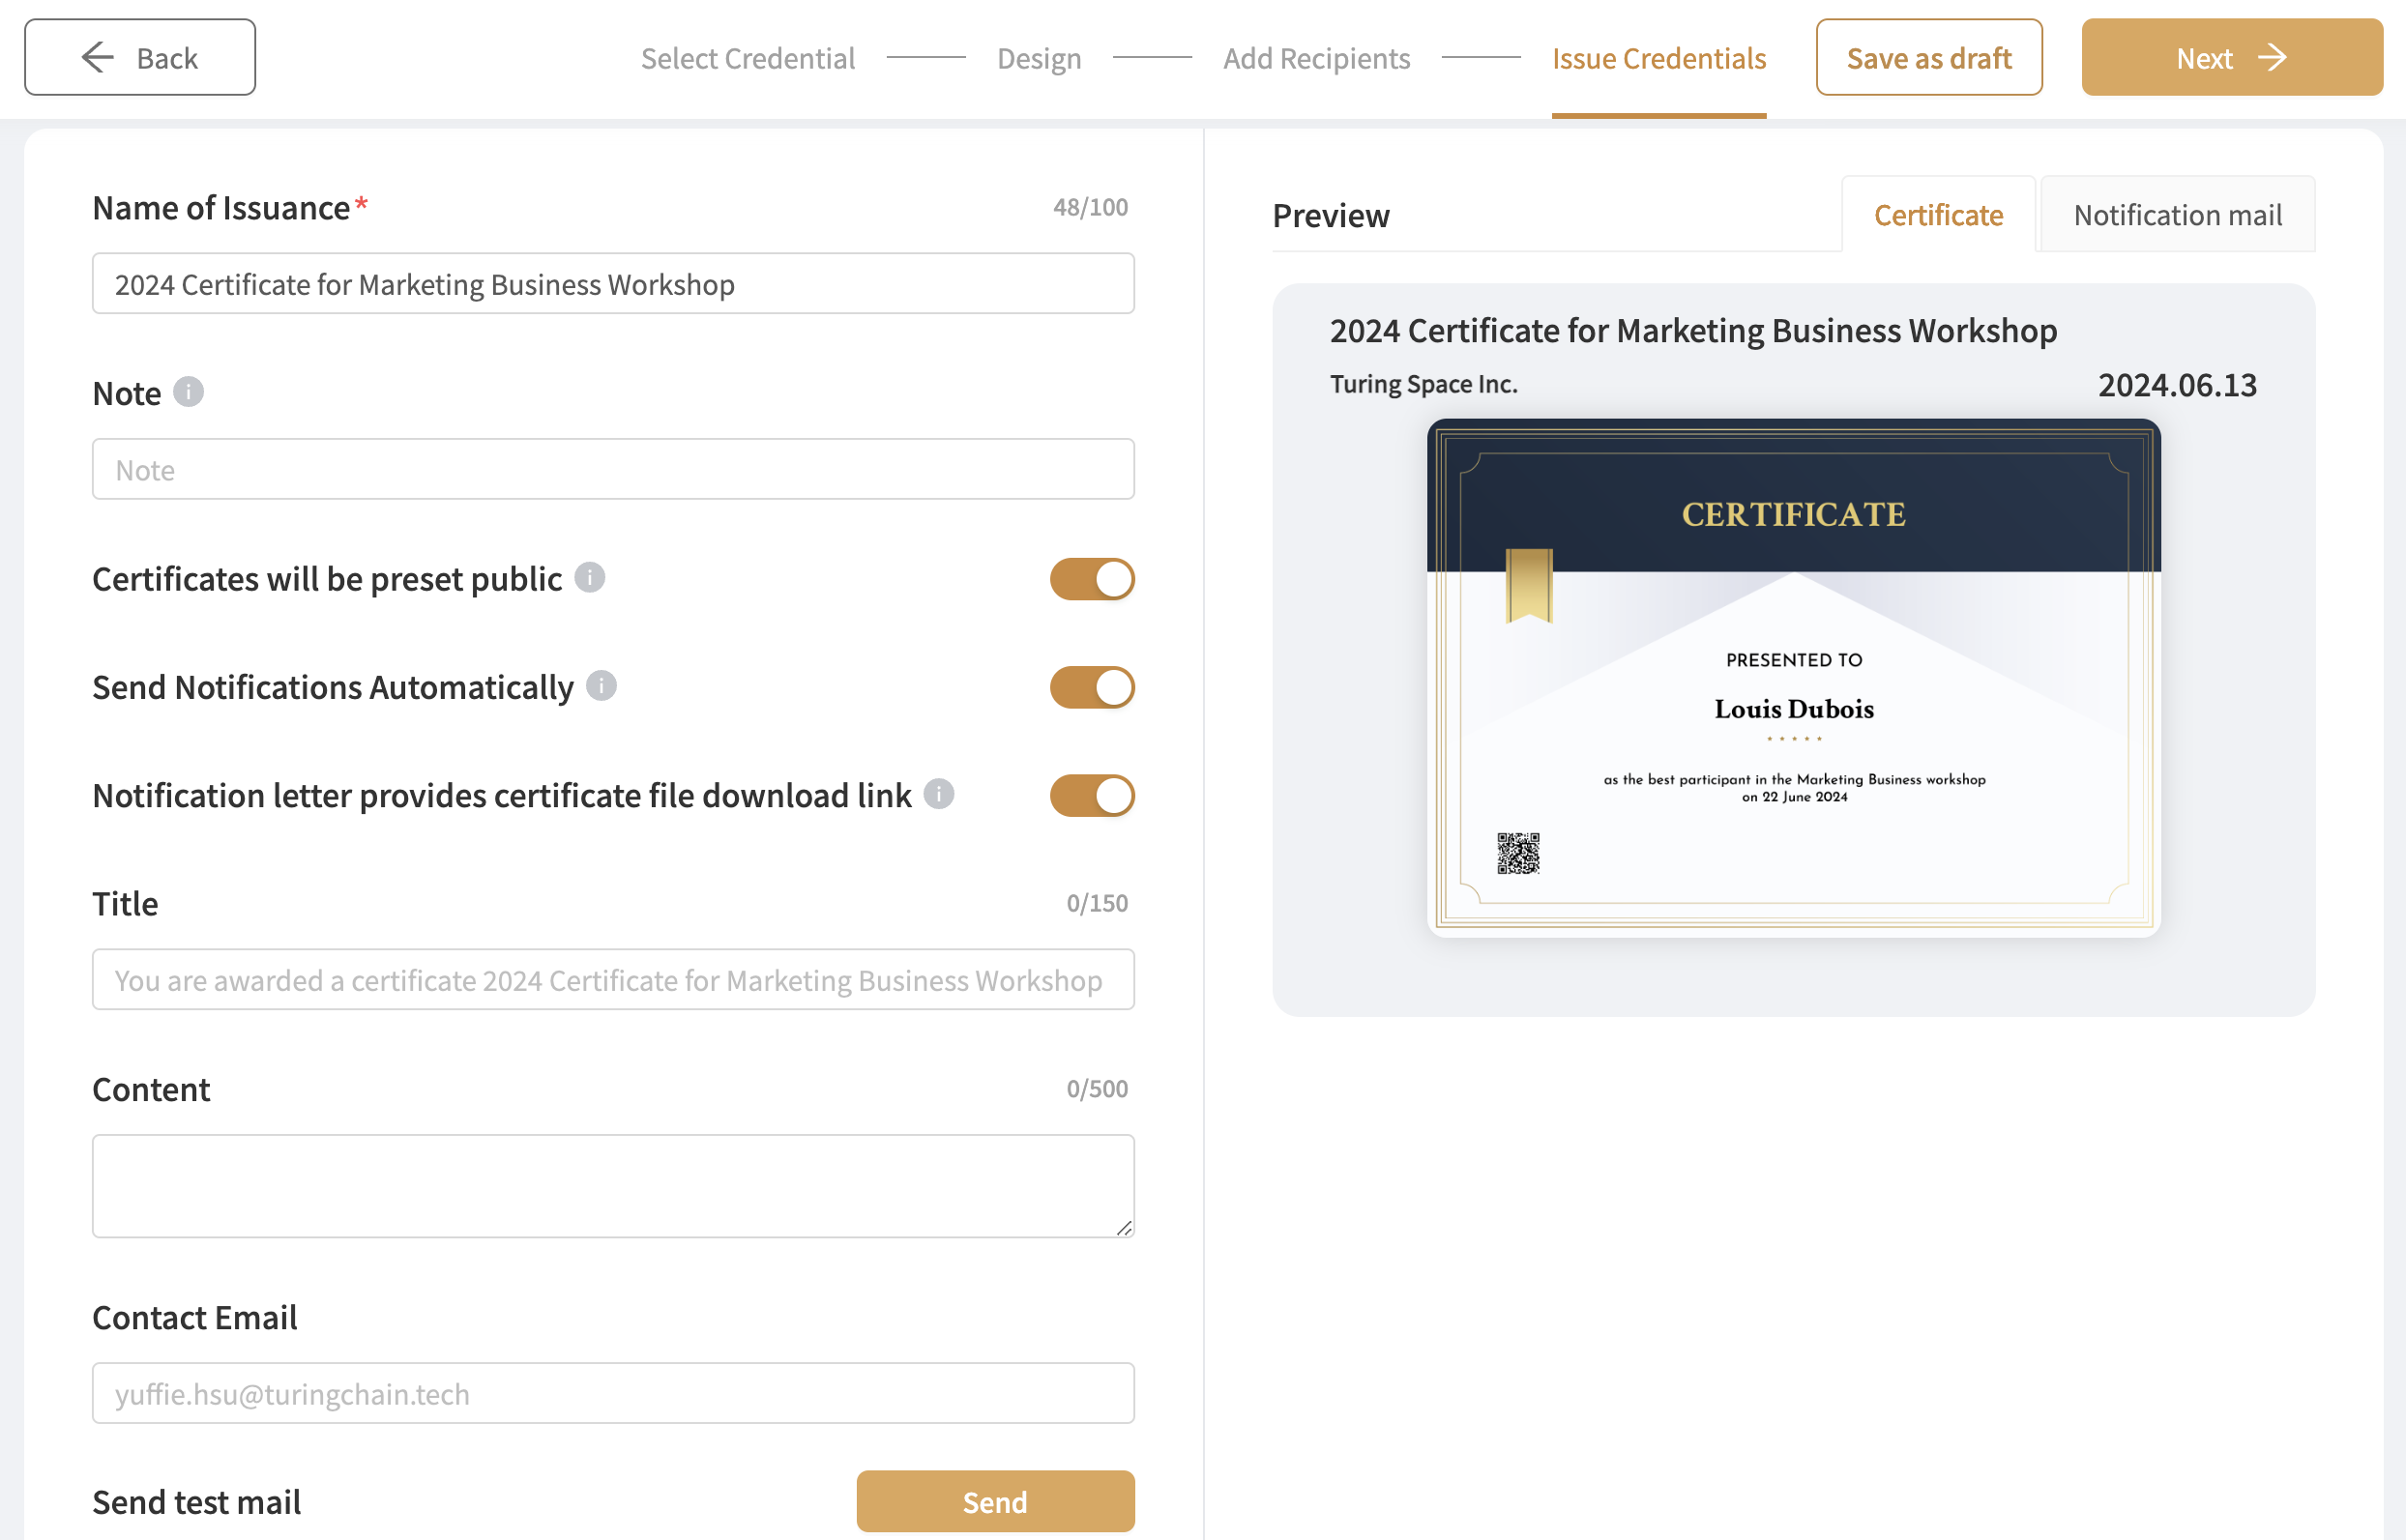2406x1540 pixels.
Task: Click the preview certificate title text
Action: tap(1692, 330)
